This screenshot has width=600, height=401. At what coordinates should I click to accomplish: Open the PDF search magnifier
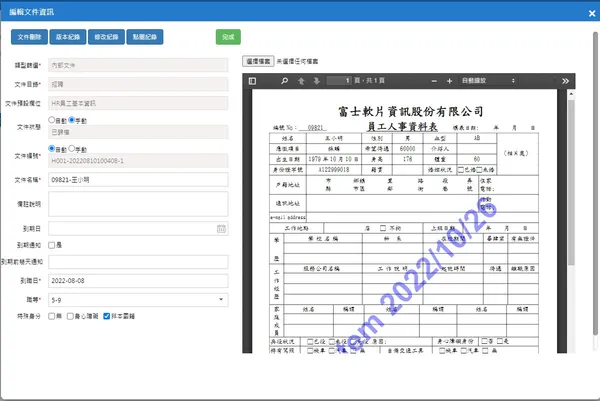click(284, 81)
